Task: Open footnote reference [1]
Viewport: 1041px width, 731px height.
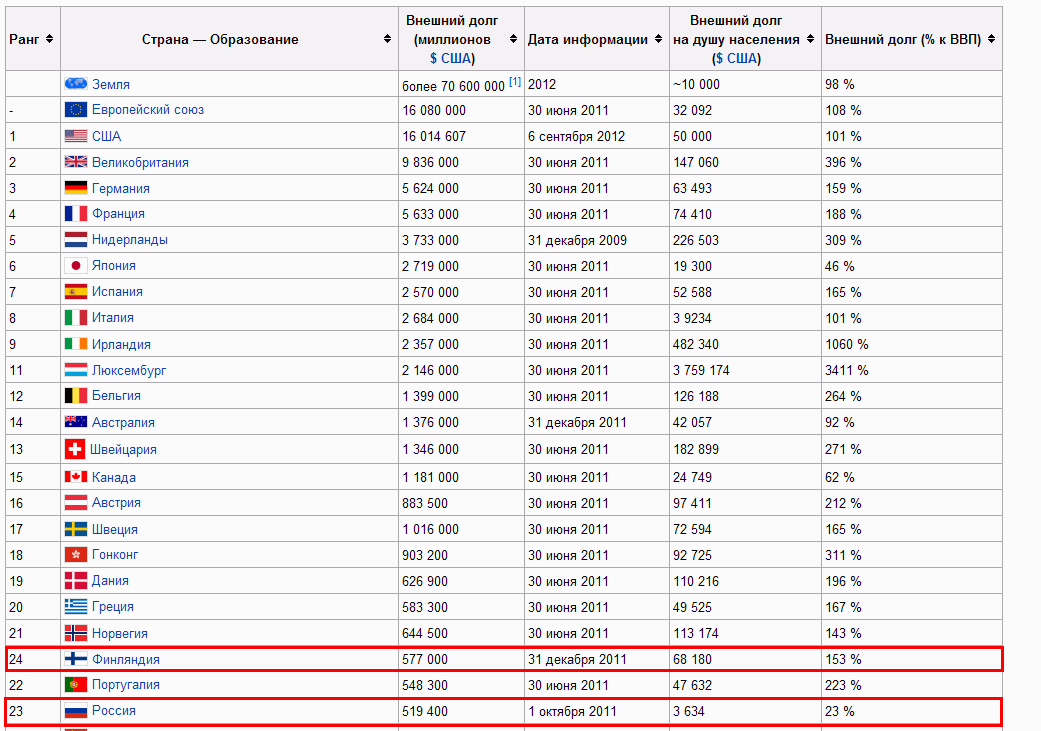Action: click(515, 82)
